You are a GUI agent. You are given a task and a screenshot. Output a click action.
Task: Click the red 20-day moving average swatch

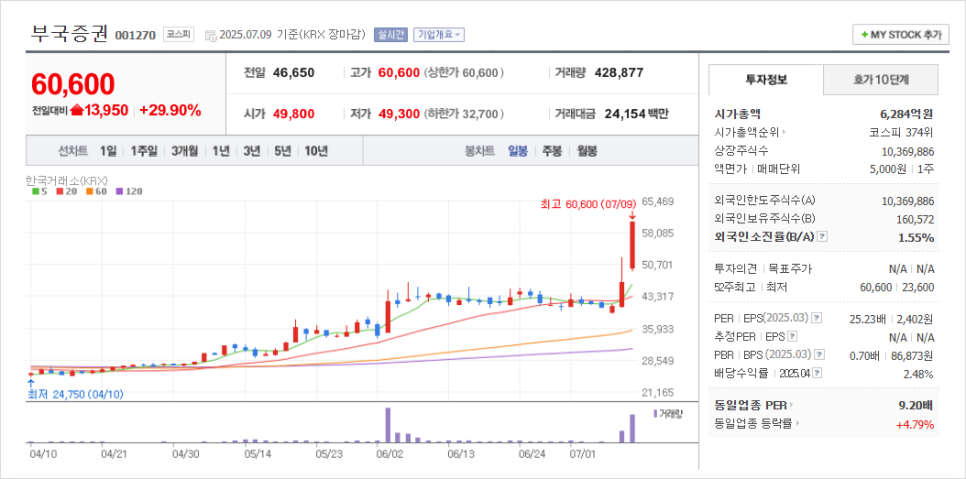click(59, 191)
